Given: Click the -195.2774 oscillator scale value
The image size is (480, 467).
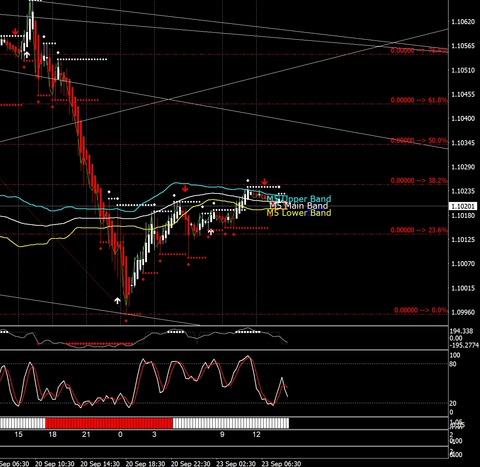Looking at the screenshot, I should click(464, 345).
